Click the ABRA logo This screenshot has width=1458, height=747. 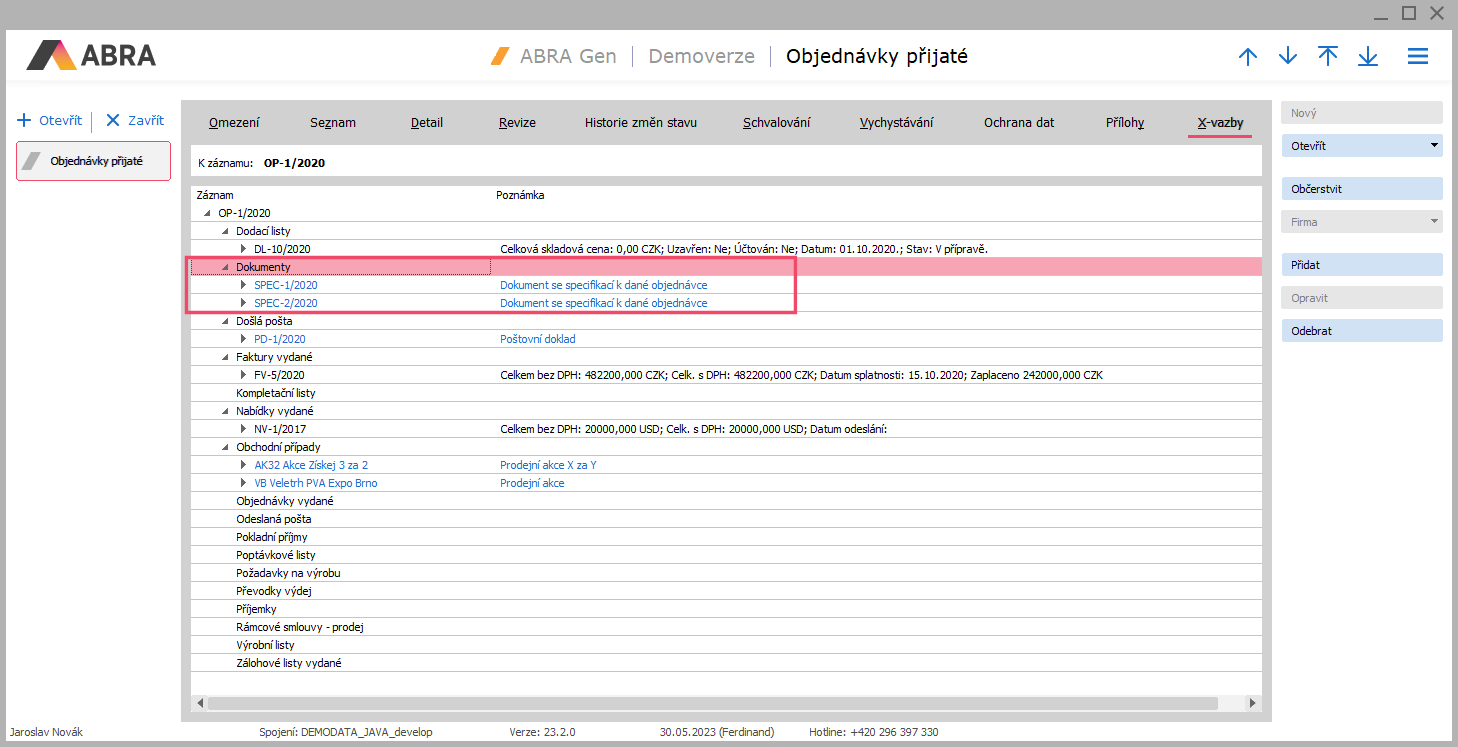pos(92,55)
